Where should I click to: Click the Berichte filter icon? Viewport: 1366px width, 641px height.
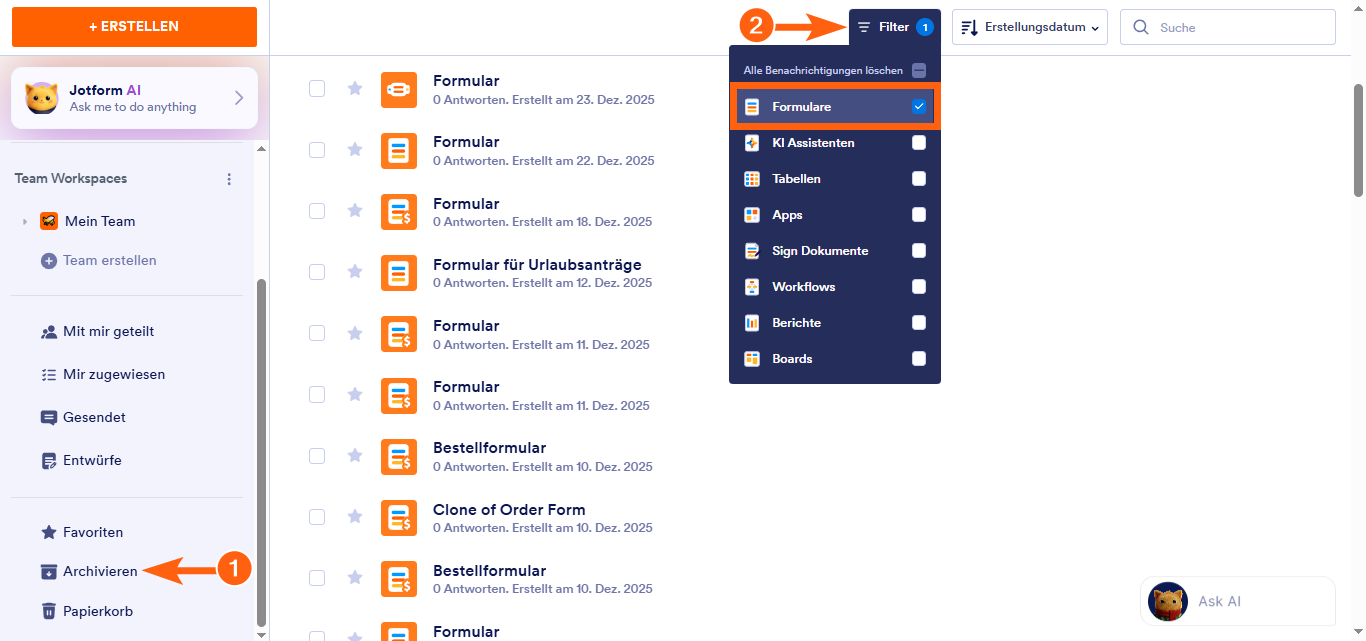pyautogui.click(x=752, y=323)
